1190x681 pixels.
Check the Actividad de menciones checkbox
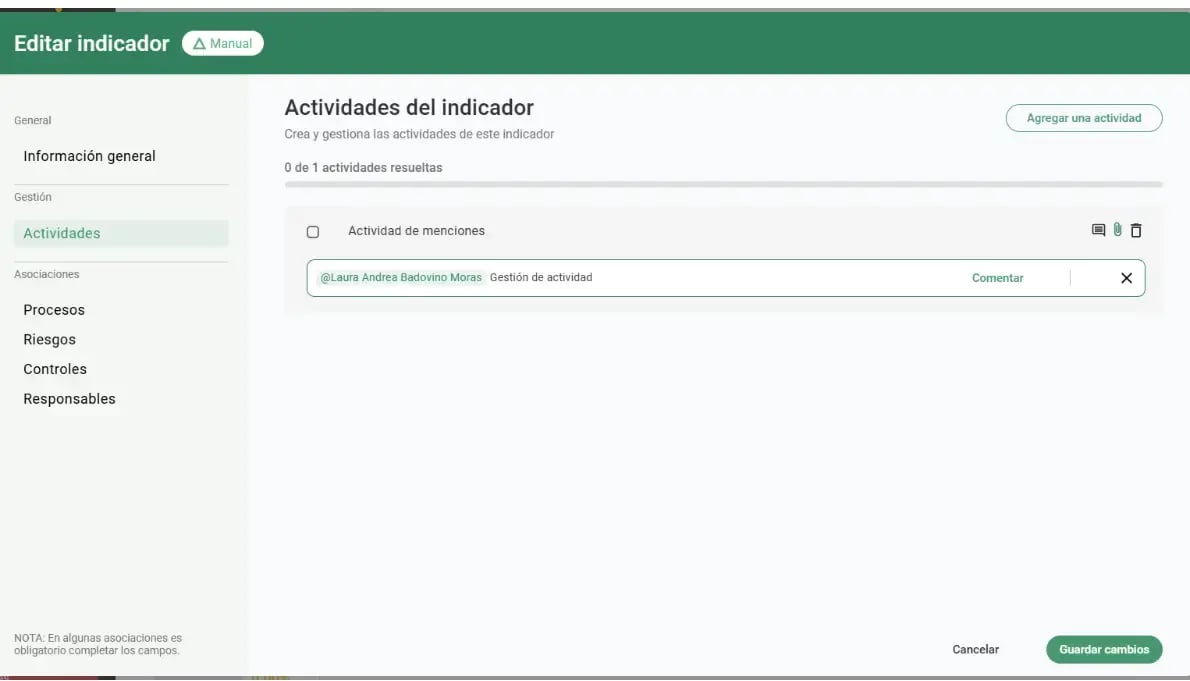(313, 232)
